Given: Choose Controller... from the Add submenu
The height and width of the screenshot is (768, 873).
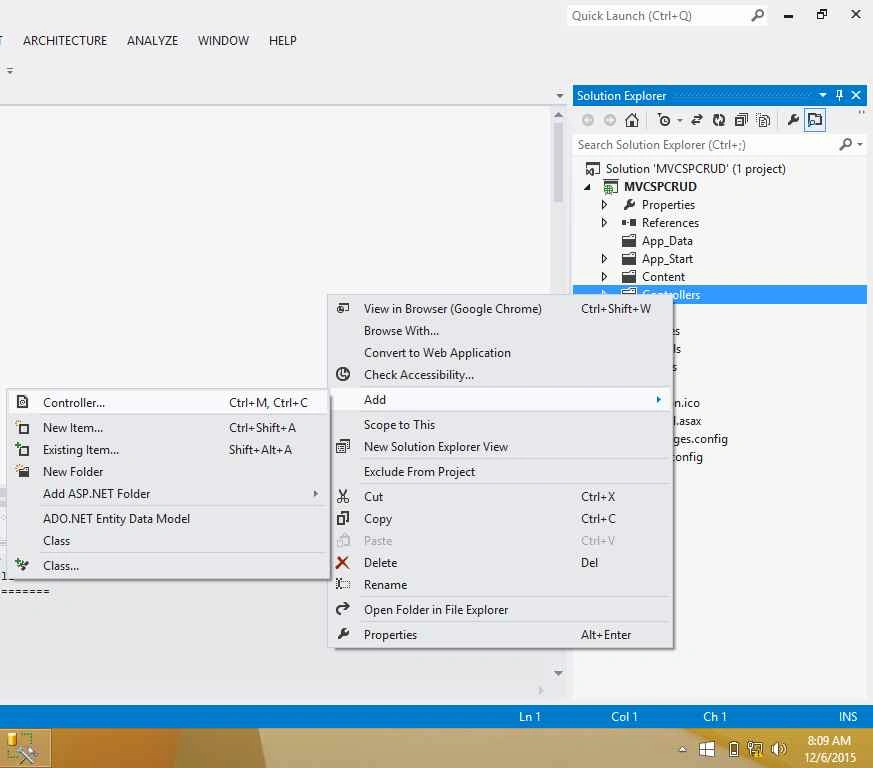Looking at the screenshot, I should (168, 403).
